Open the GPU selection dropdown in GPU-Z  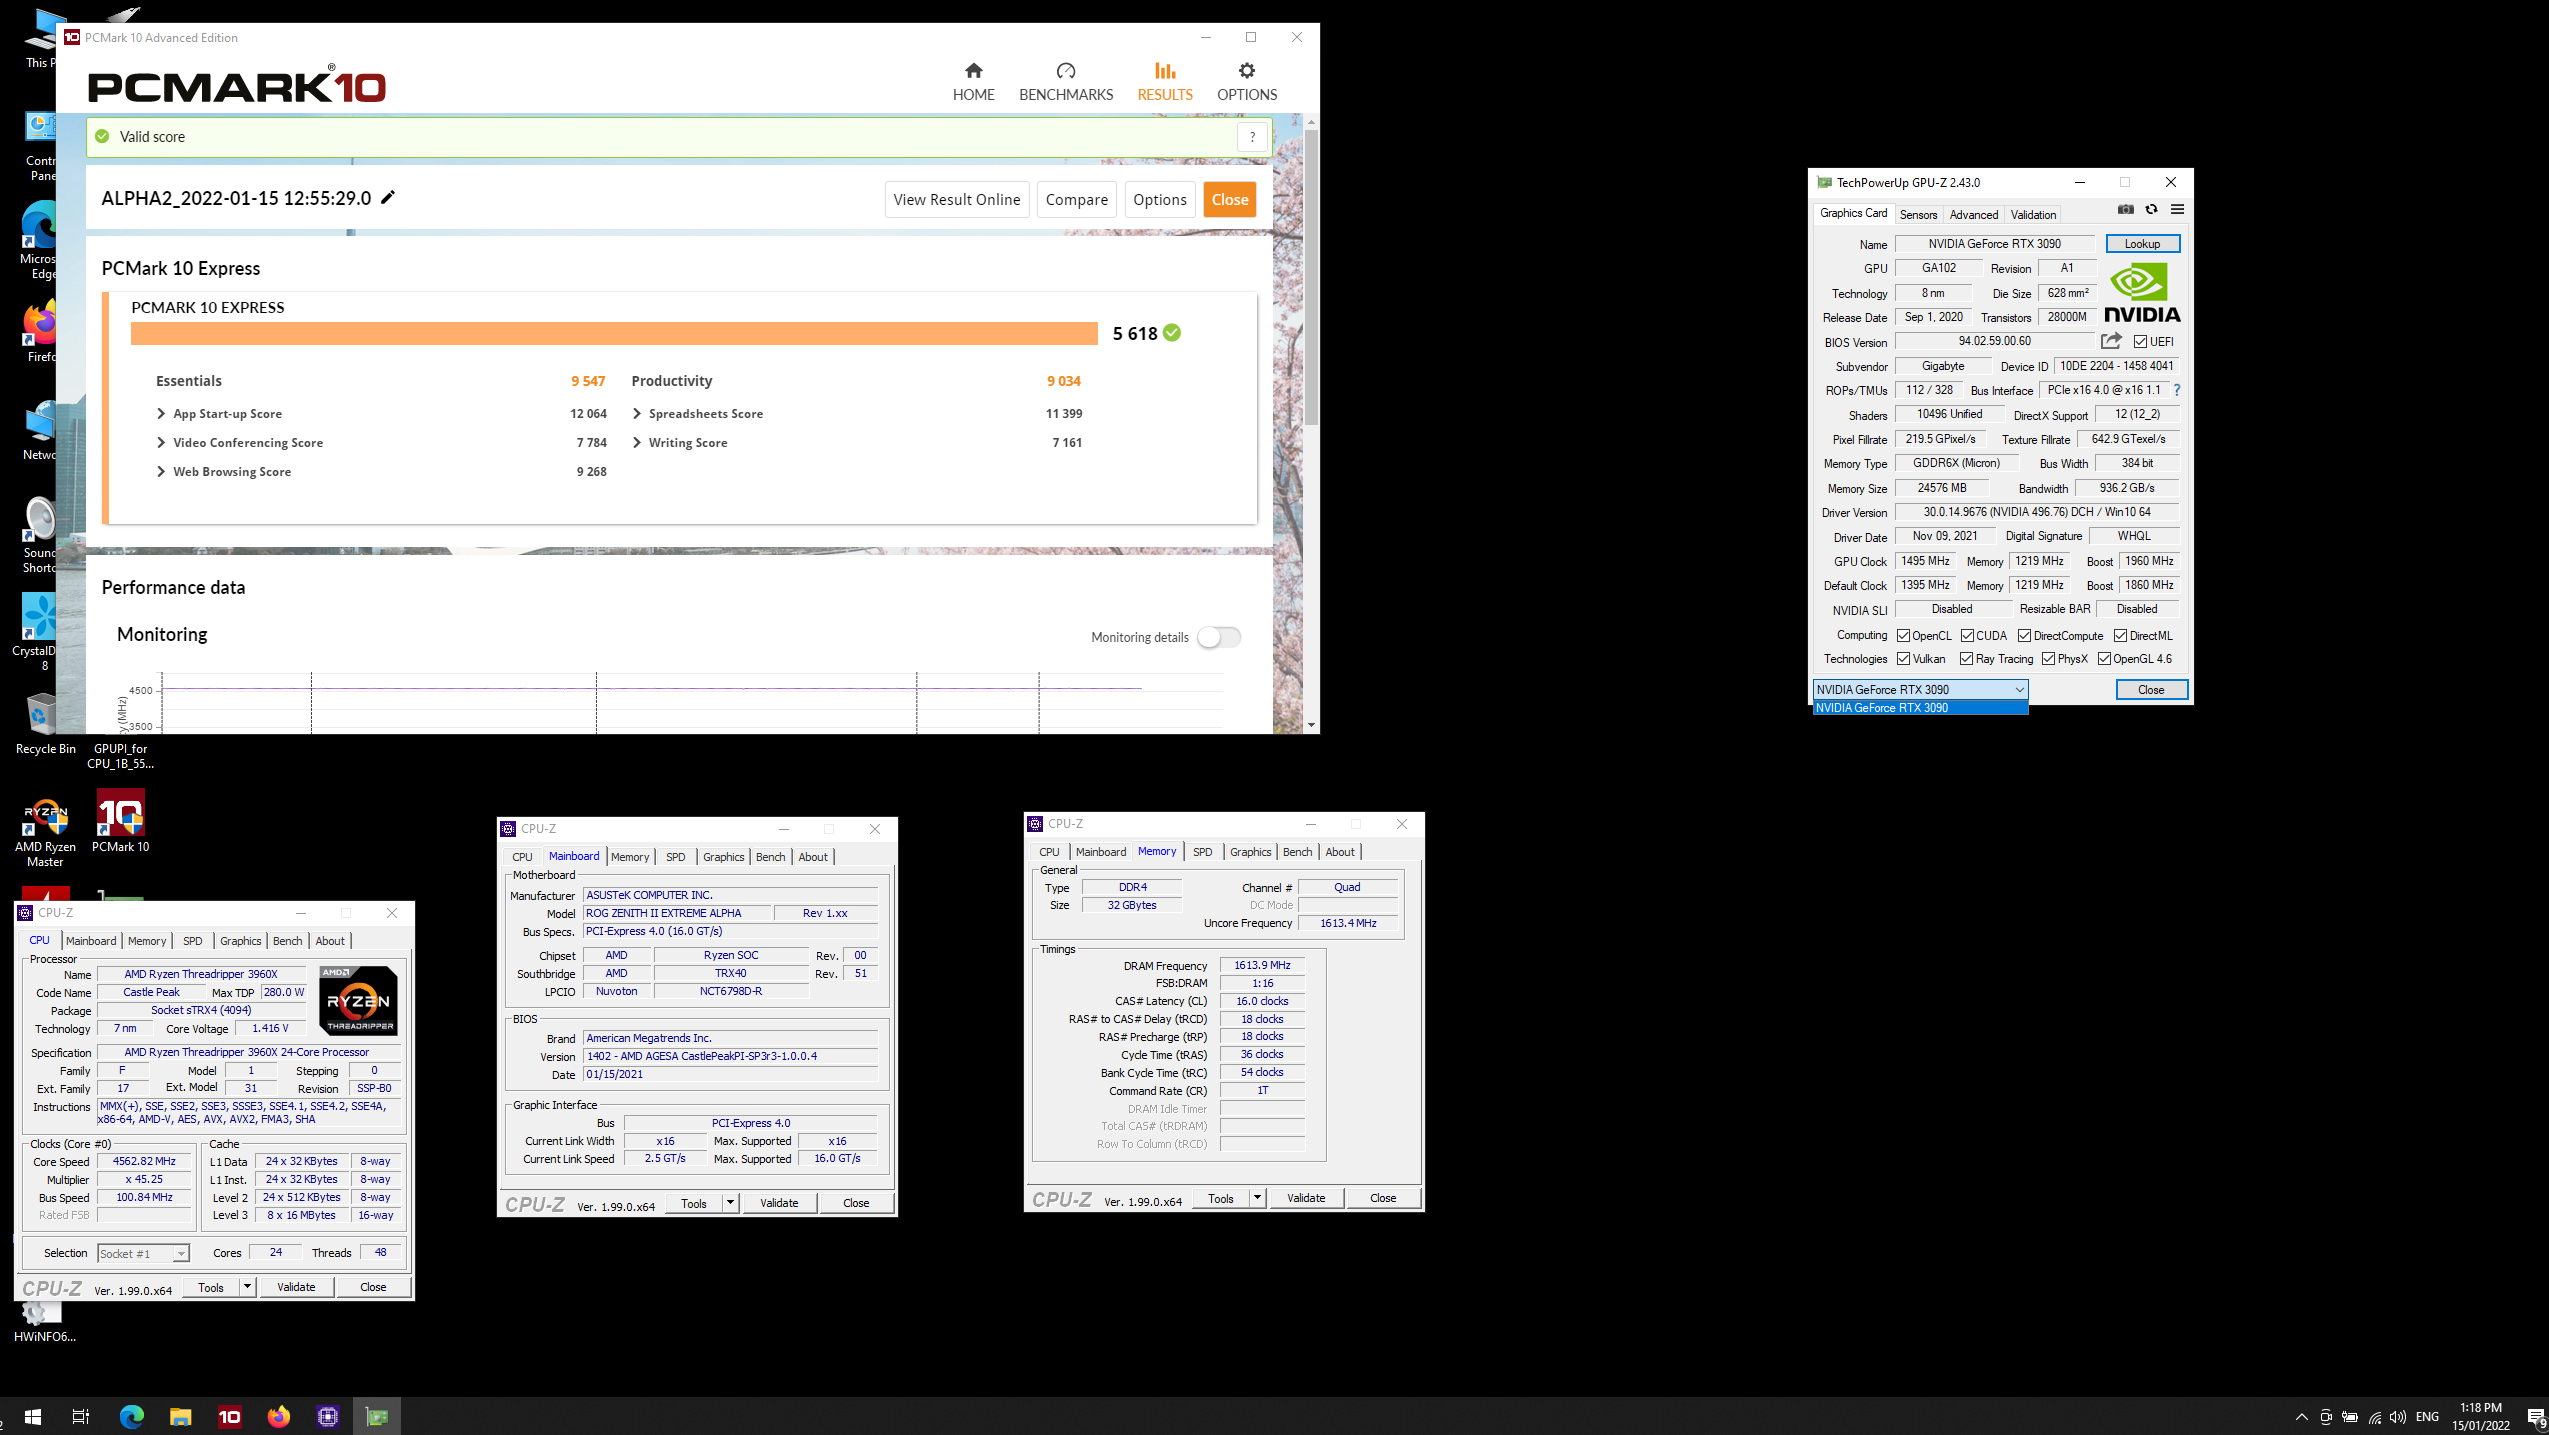click(1920, 690)
